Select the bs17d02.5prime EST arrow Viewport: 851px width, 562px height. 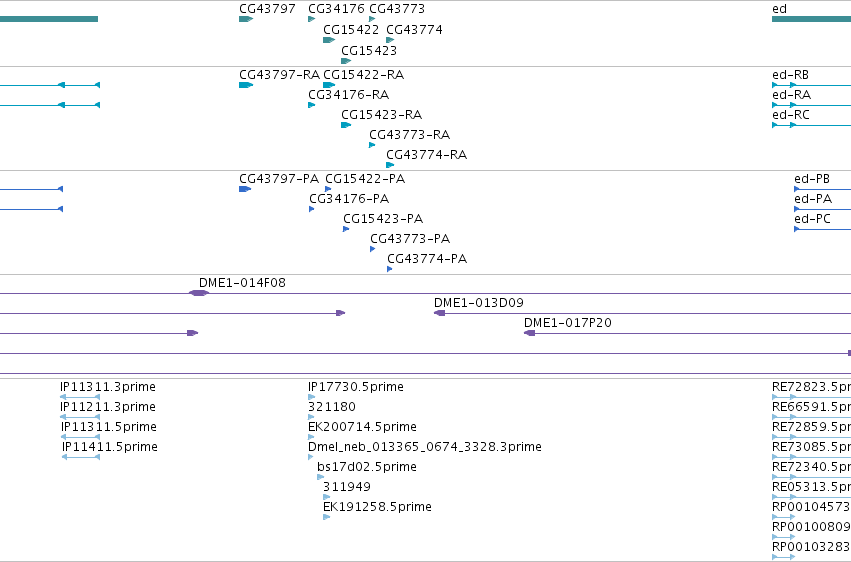pos(321,477)
